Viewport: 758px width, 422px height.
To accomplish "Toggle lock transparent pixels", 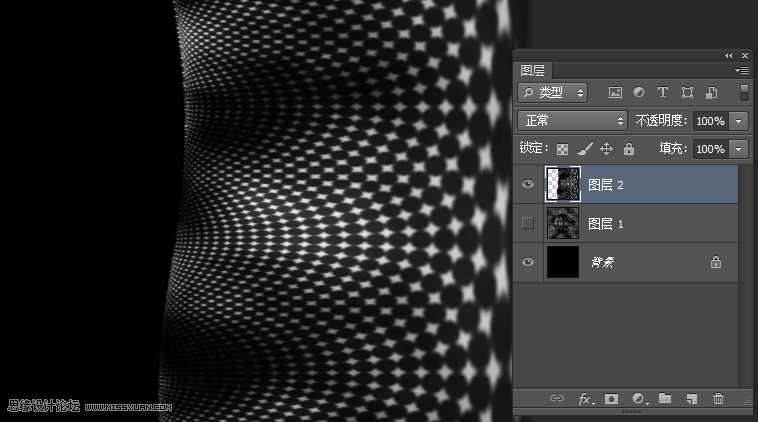I will pyautogui.click(x=562, y=149).
